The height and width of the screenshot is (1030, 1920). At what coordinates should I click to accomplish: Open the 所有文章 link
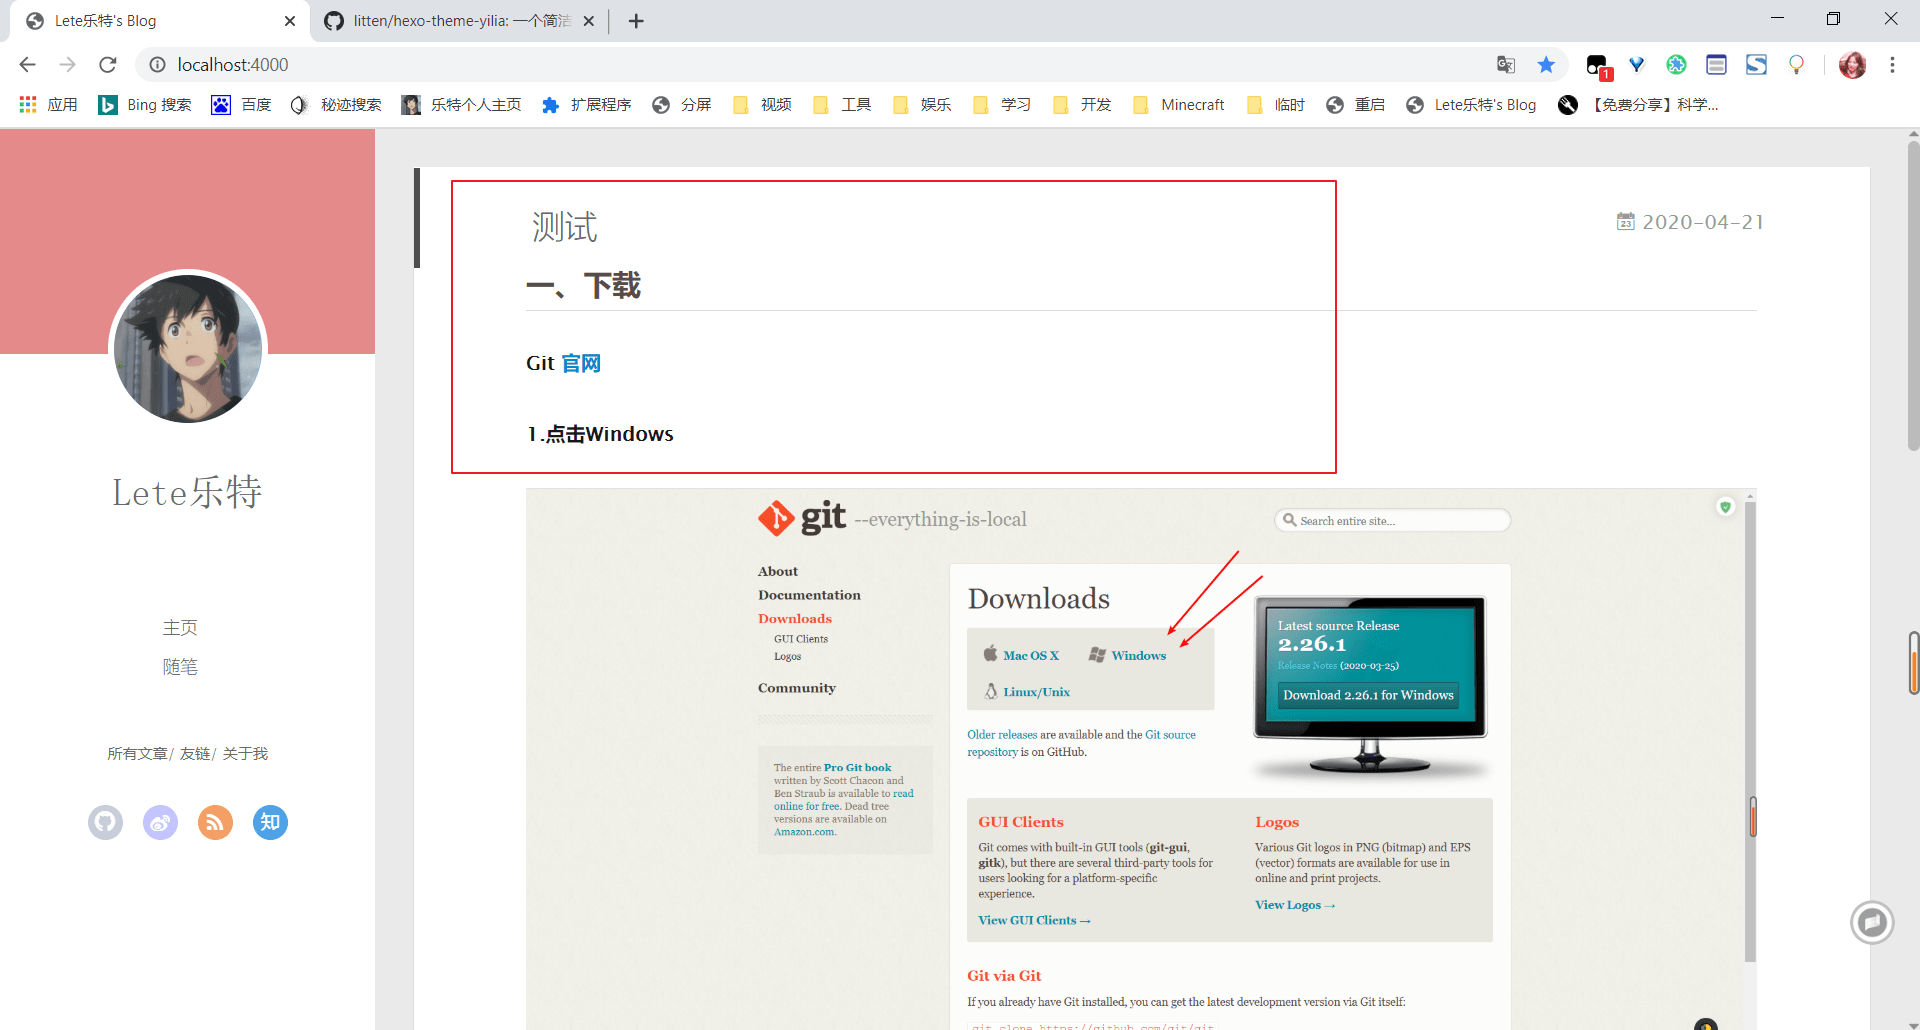pyautogui.click(x=137, y=754)
